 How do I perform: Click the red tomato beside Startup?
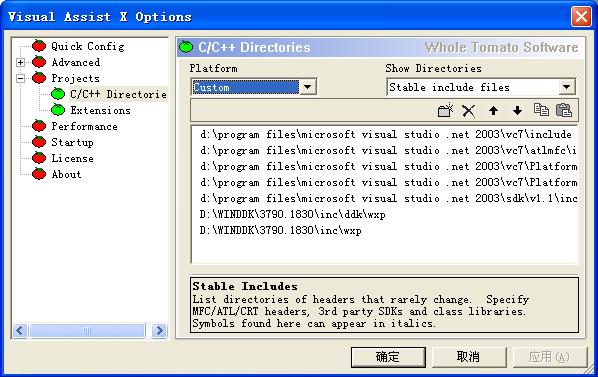point(39,142)
